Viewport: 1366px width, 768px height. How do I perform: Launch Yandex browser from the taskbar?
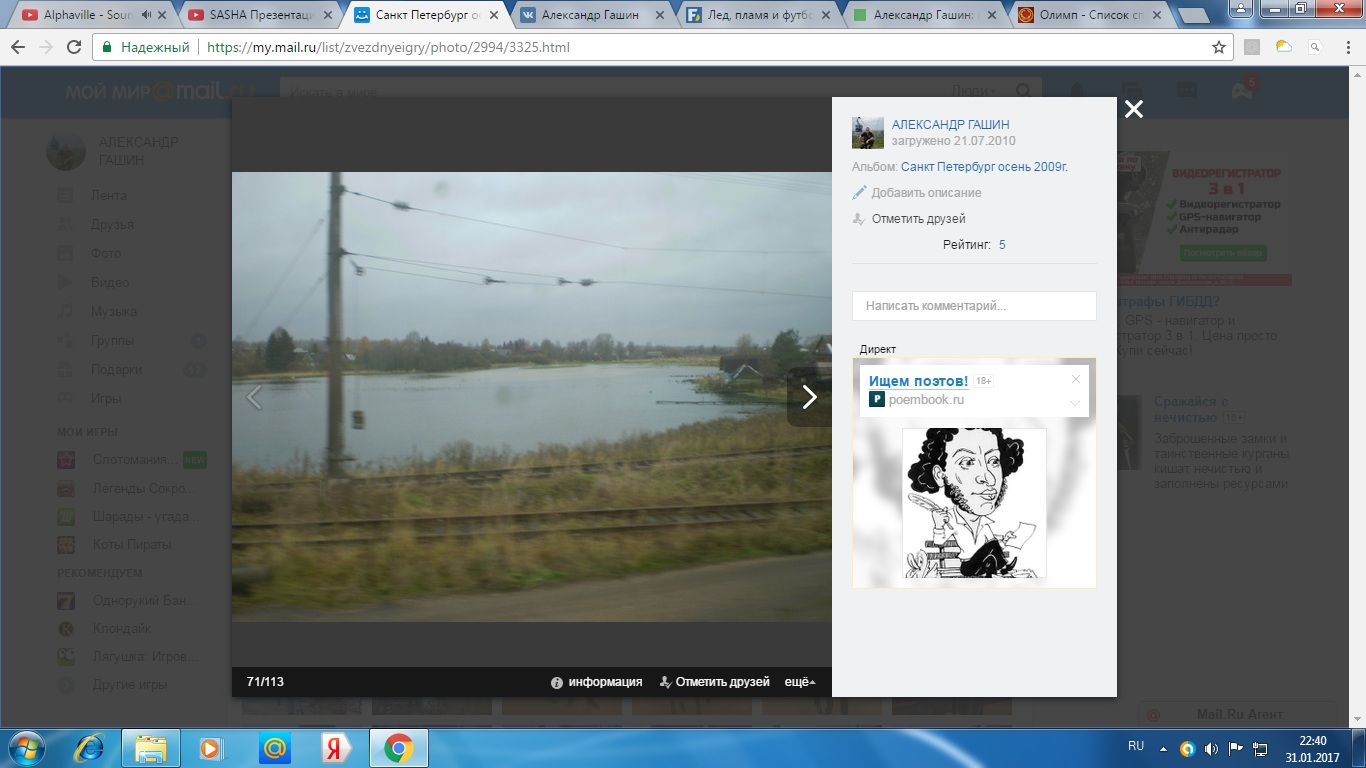click(335, 748)
